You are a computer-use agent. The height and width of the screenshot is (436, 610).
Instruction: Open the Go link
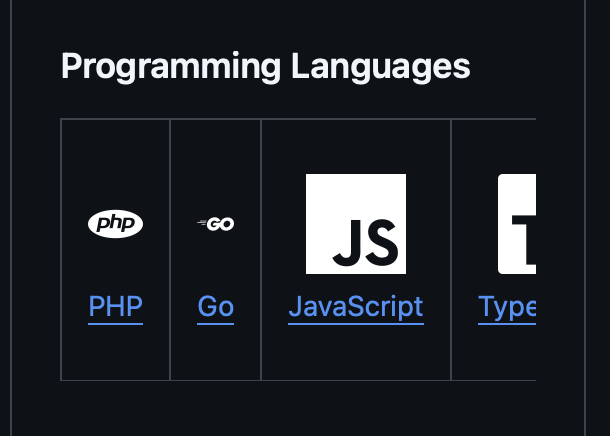pyautogui.click(x=216, y=307)
